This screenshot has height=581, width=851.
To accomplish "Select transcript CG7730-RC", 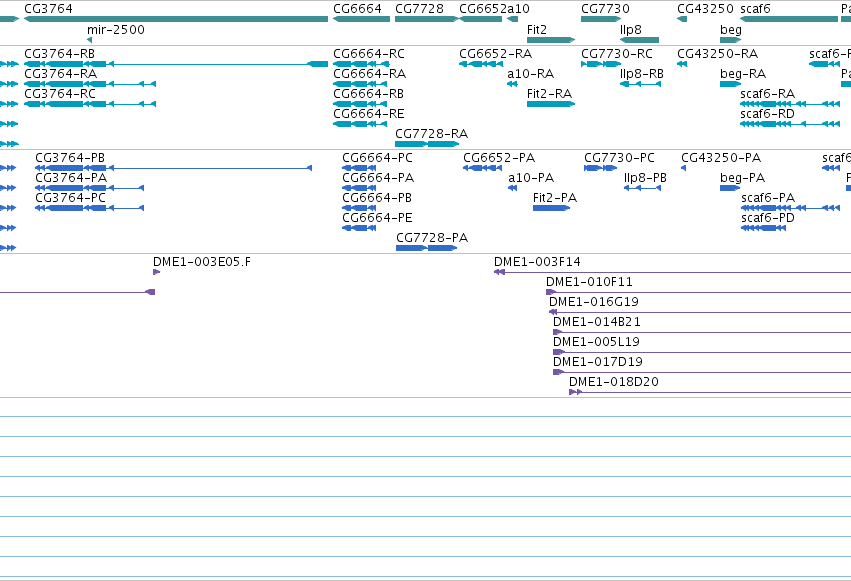I will pyautogui.click(x=601, y=64).
